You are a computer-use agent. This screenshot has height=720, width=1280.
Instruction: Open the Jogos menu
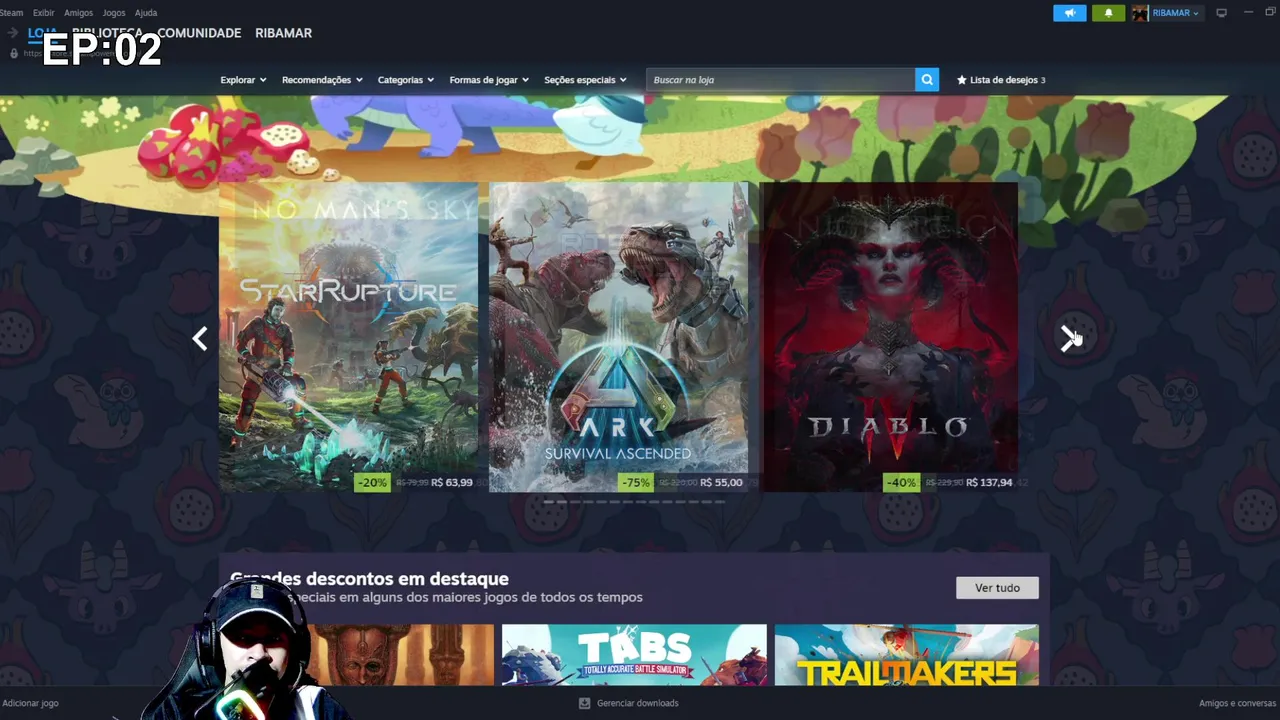[114, 13]
